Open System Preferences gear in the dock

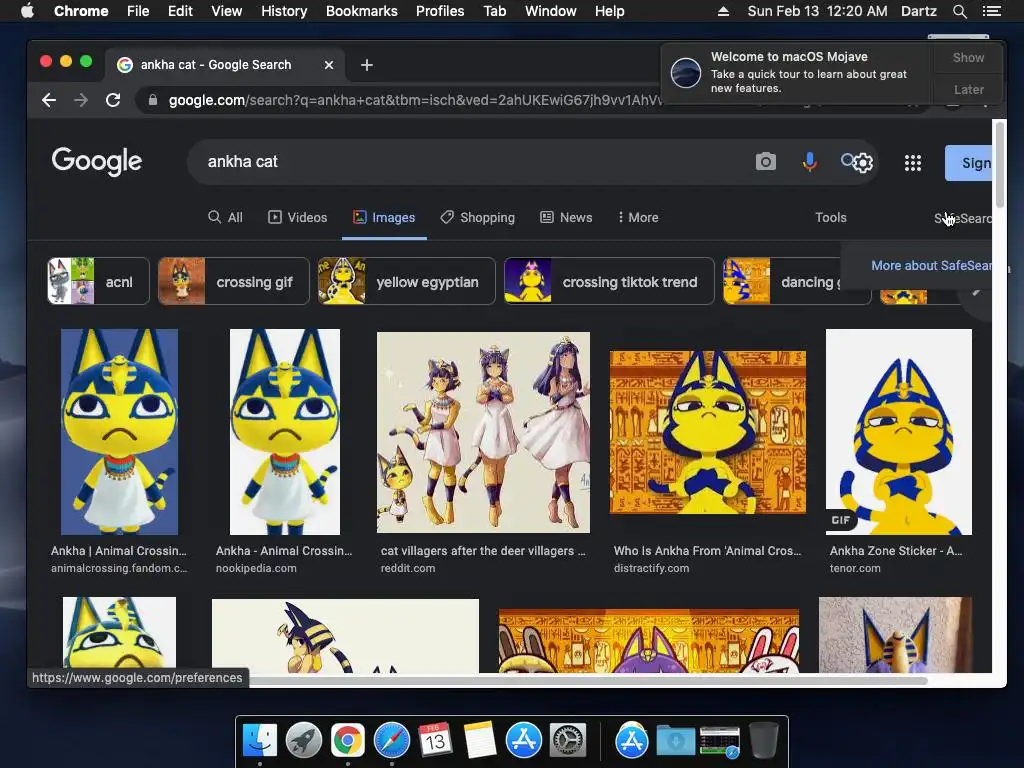568,741
